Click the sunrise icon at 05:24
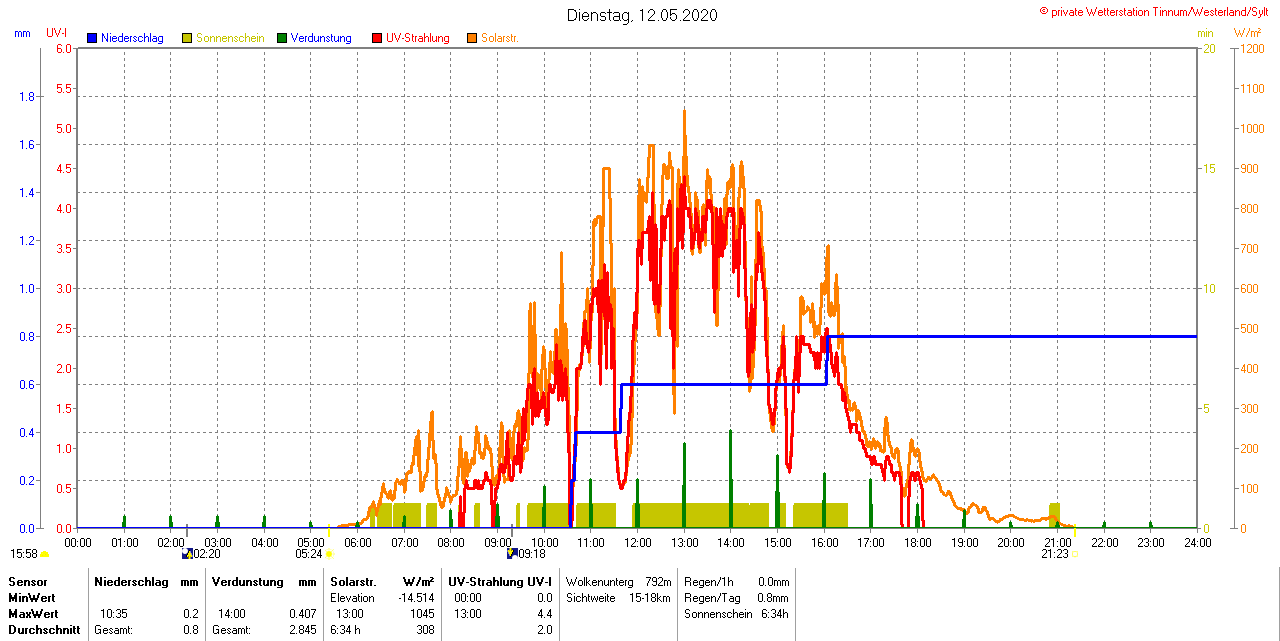This screenshot has height=641, width=1280. (329, 553)
